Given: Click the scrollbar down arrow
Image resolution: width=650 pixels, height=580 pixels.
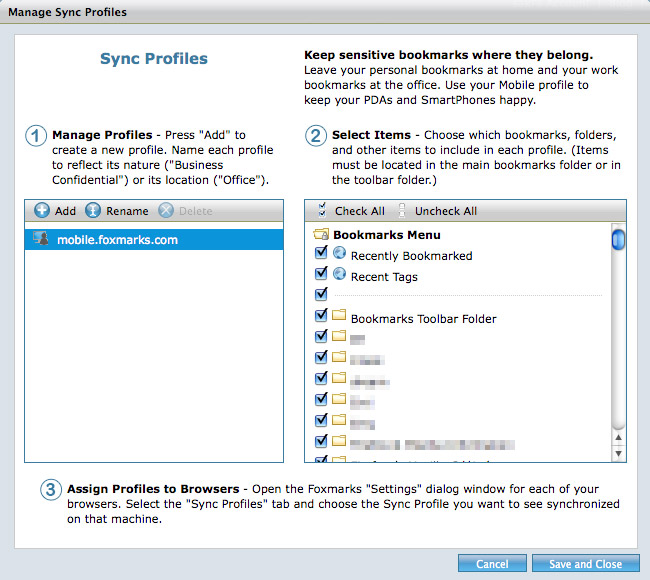Looking at the screenshot, I should click(618, 453).
